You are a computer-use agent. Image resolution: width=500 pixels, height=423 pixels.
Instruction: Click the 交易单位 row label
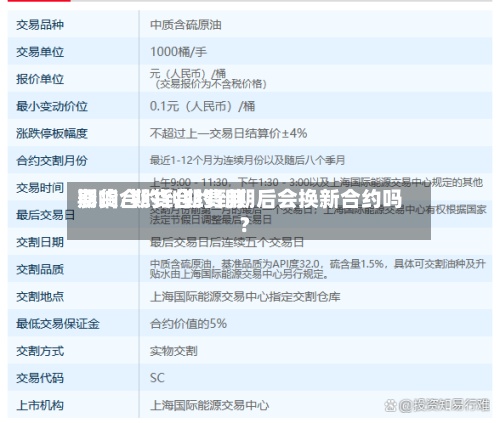[40, 52]
